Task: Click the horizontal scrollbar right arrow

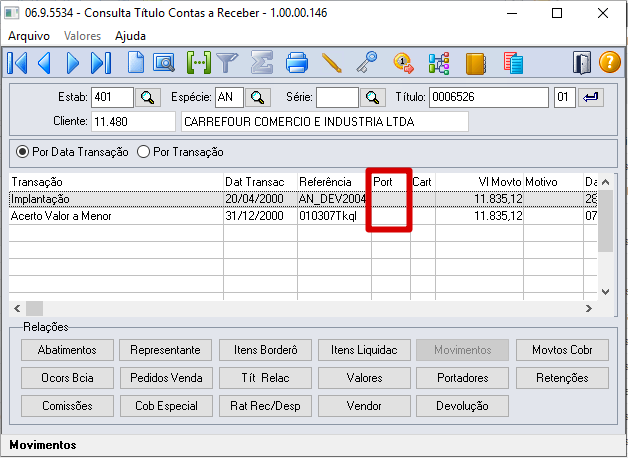Action: pyautogui.click(x=588, y=309)
